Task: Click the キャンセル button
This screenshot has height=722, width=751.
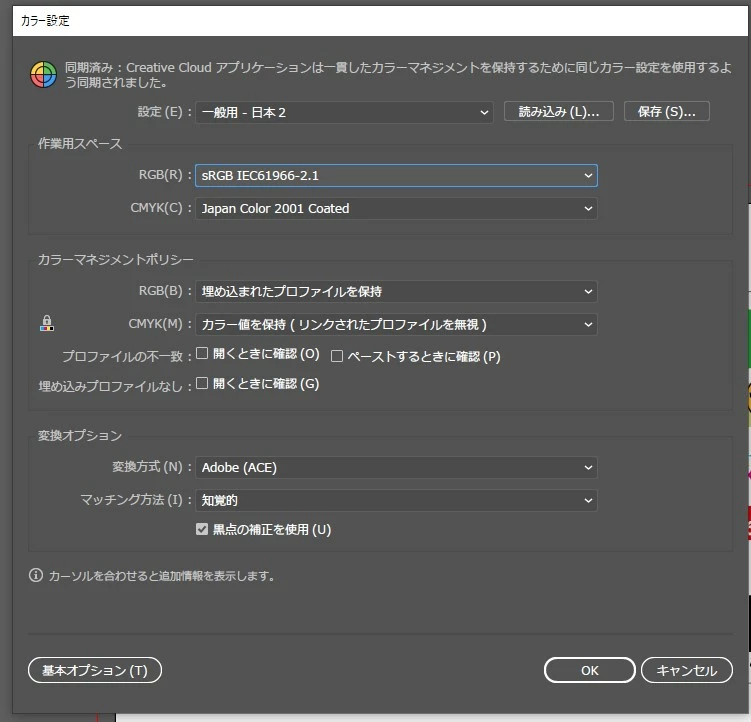Action: click(687, 670)
